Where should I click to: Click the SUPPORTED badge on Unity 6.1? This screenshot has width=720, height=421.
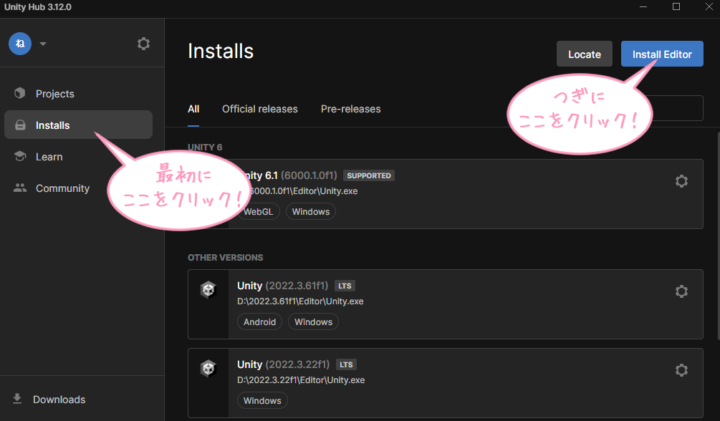click(x=369, y=175)
